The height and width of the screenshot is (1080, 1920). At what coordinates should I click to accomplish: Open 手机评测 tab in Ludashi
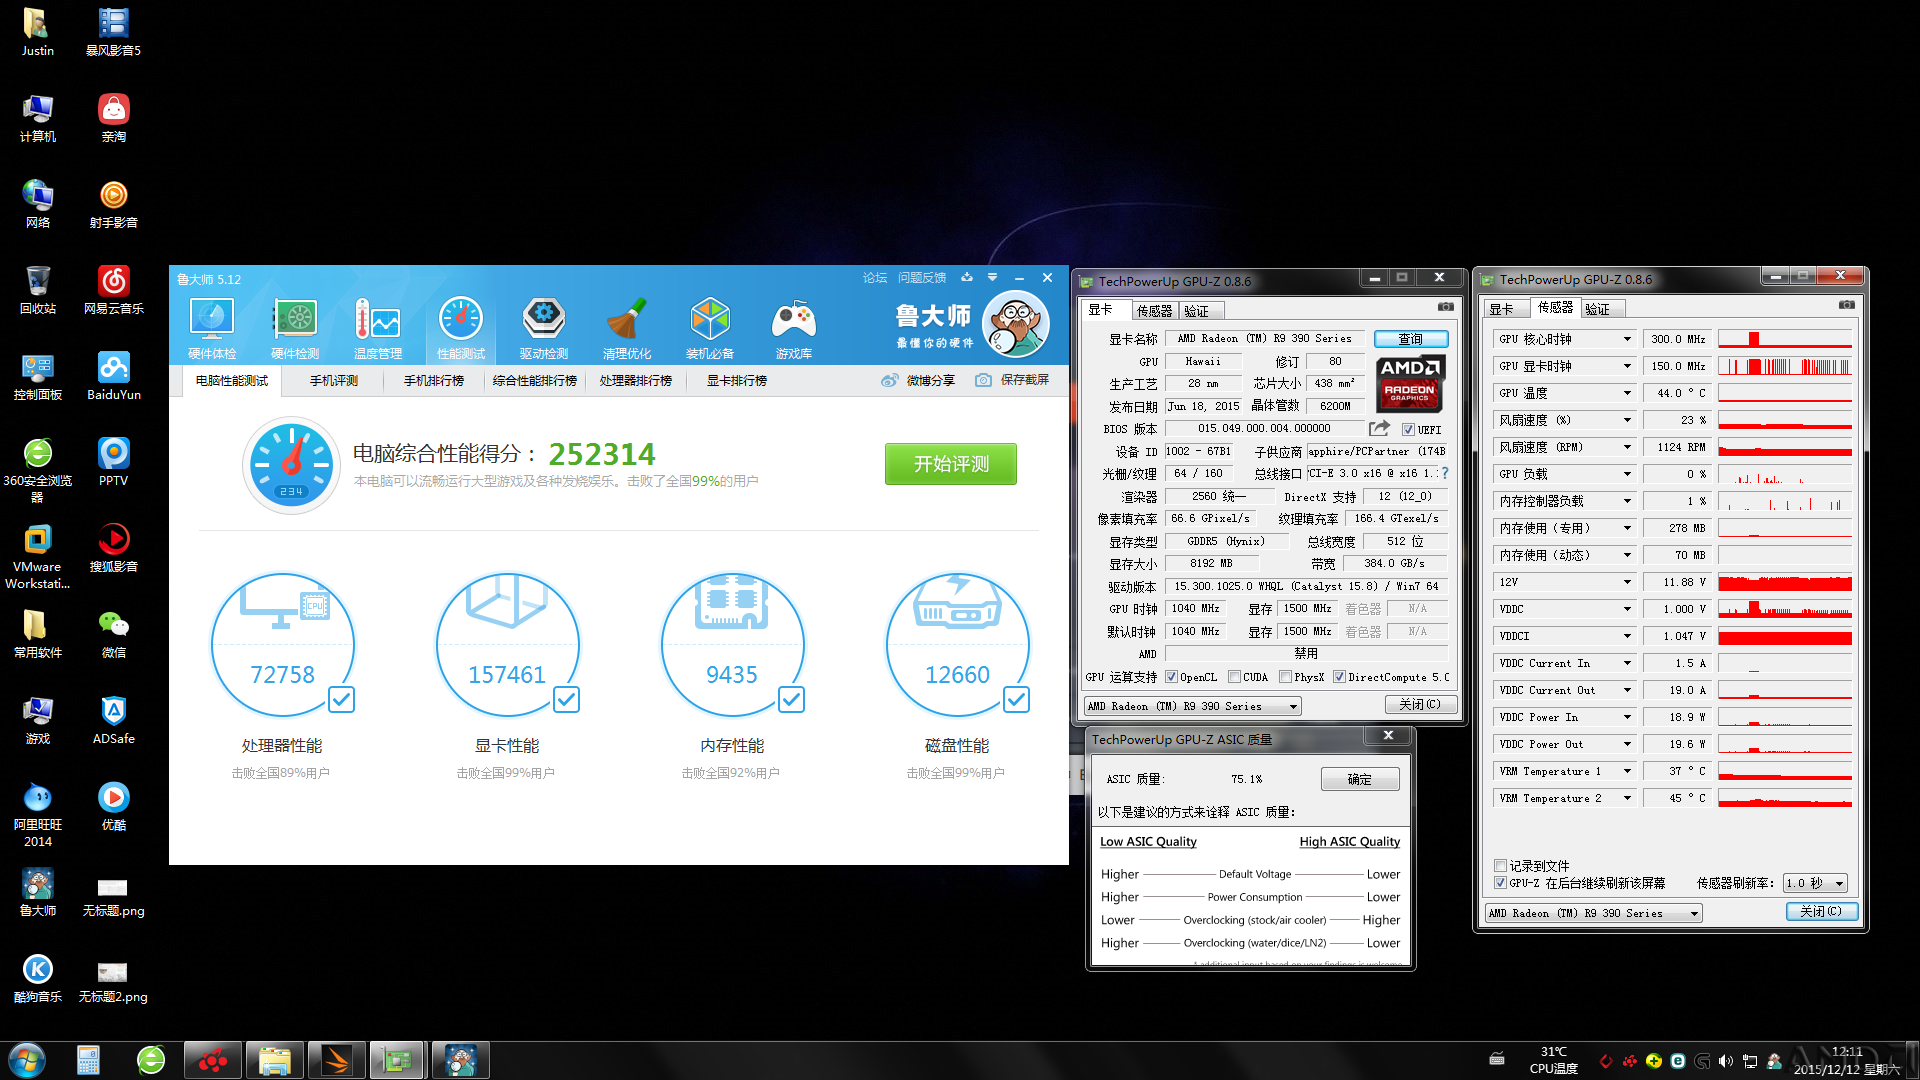pyautogui.click(x=333, y=381)
